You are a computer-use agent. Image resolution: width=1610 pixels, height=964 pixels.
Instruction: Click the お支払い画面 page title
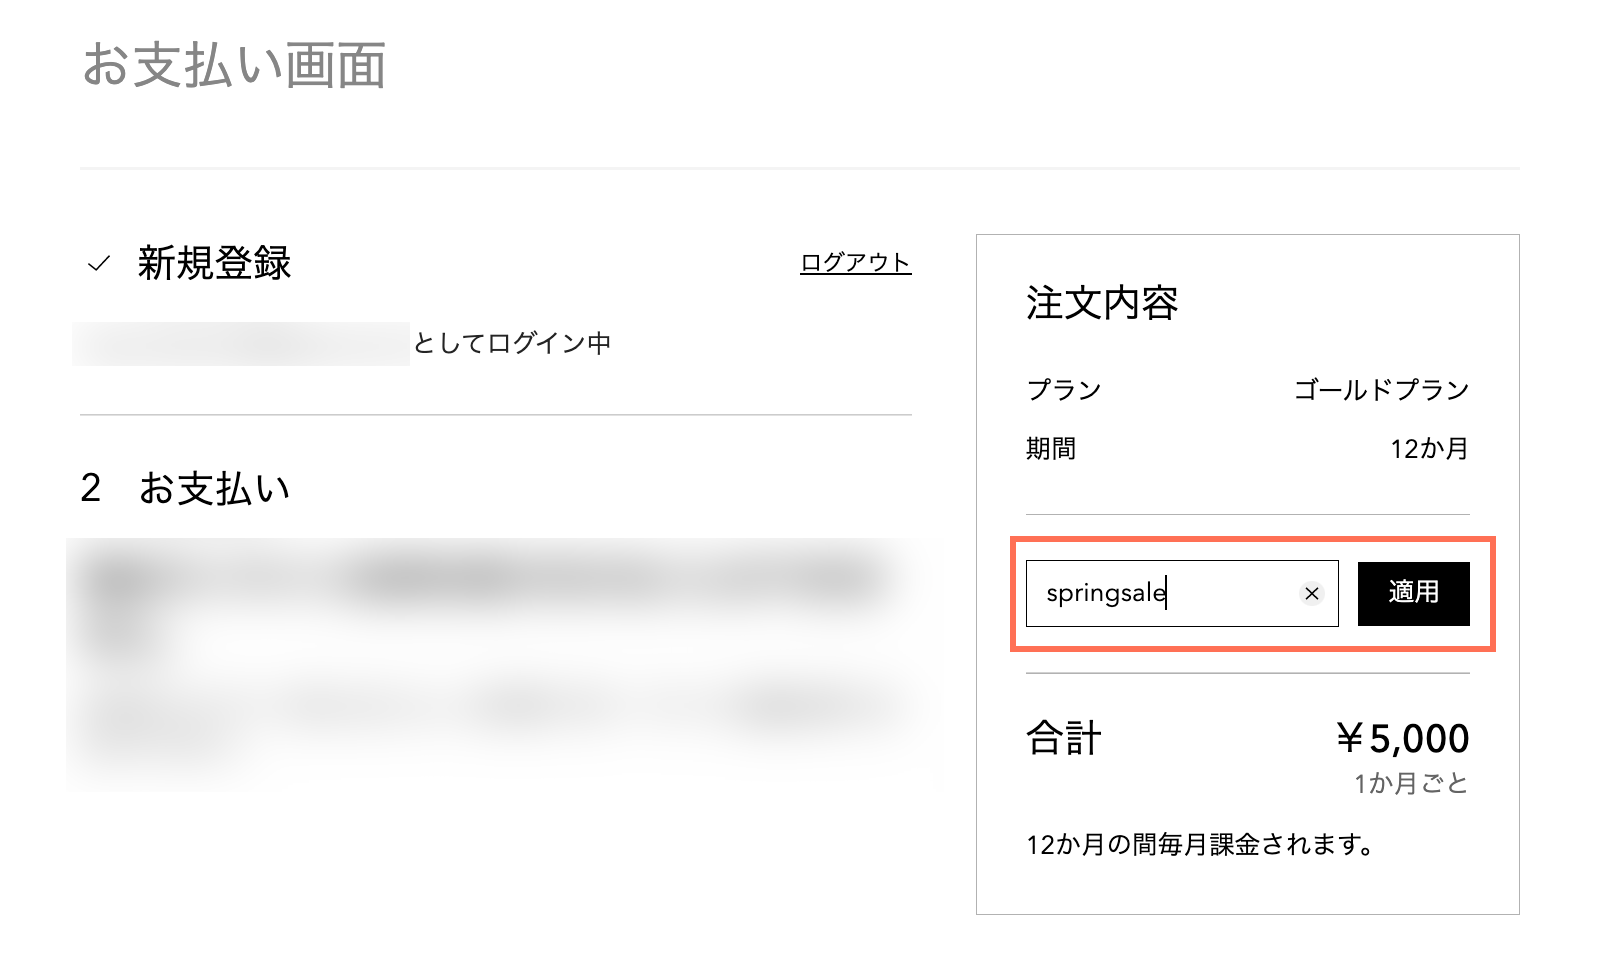pyautogui.click(x=233, y=65)
